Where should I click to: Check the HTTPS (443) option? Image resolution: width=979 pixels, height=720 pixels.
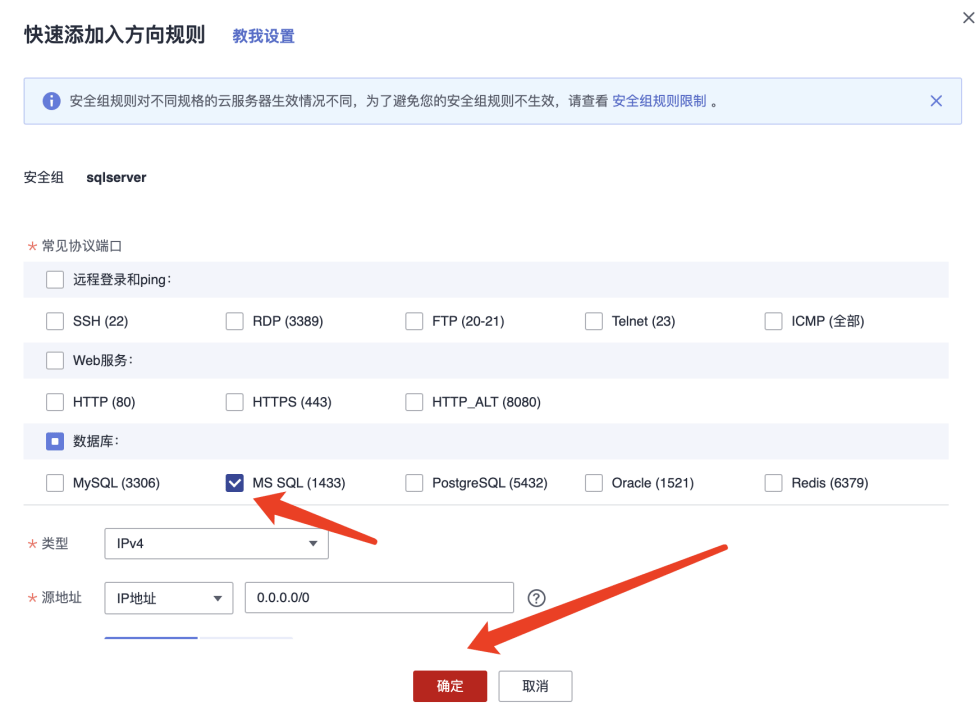point(235,402)
